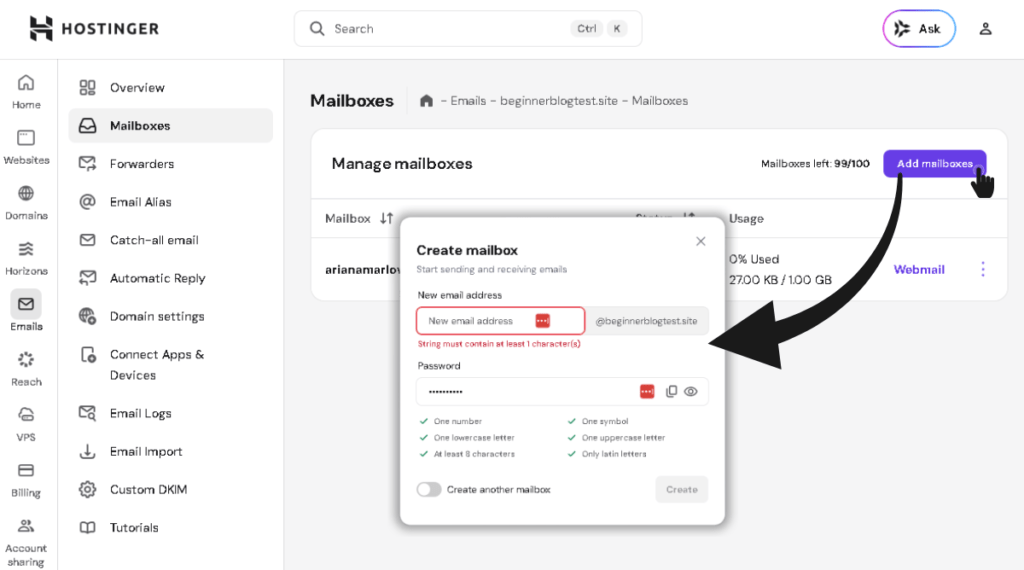This screenshot has width=1024, height=570.
Task: Open Domain settings
Action: click(171, 316)
